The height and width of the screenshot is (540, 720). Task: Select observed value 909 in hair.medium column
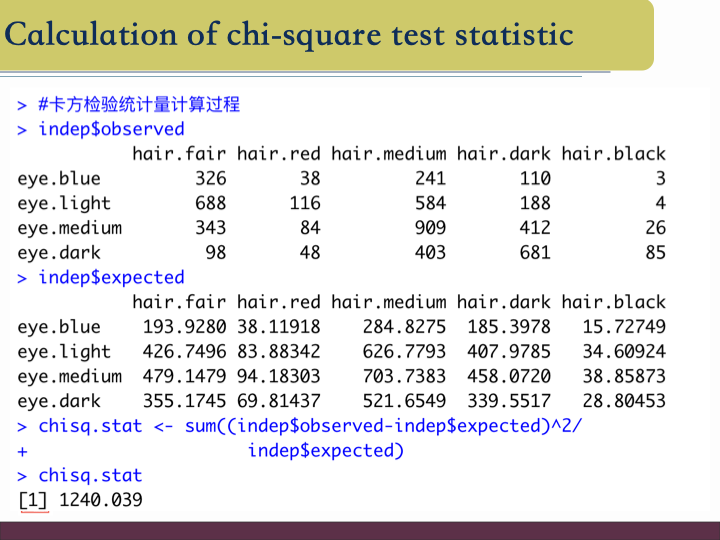pos(429,228)
